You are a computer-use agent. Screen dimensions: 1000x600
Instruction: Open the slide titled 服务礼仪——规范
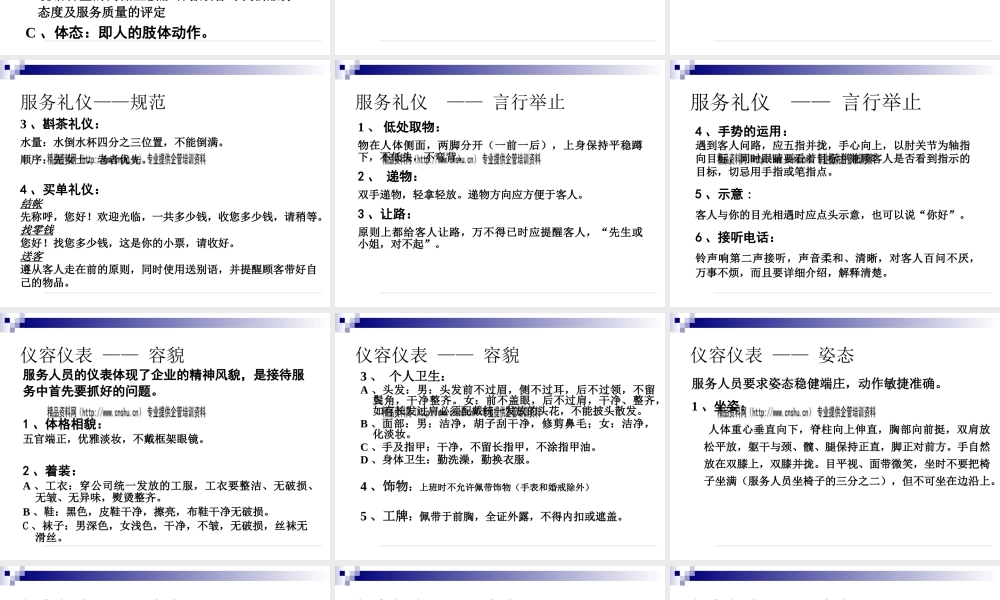(165, 184)
